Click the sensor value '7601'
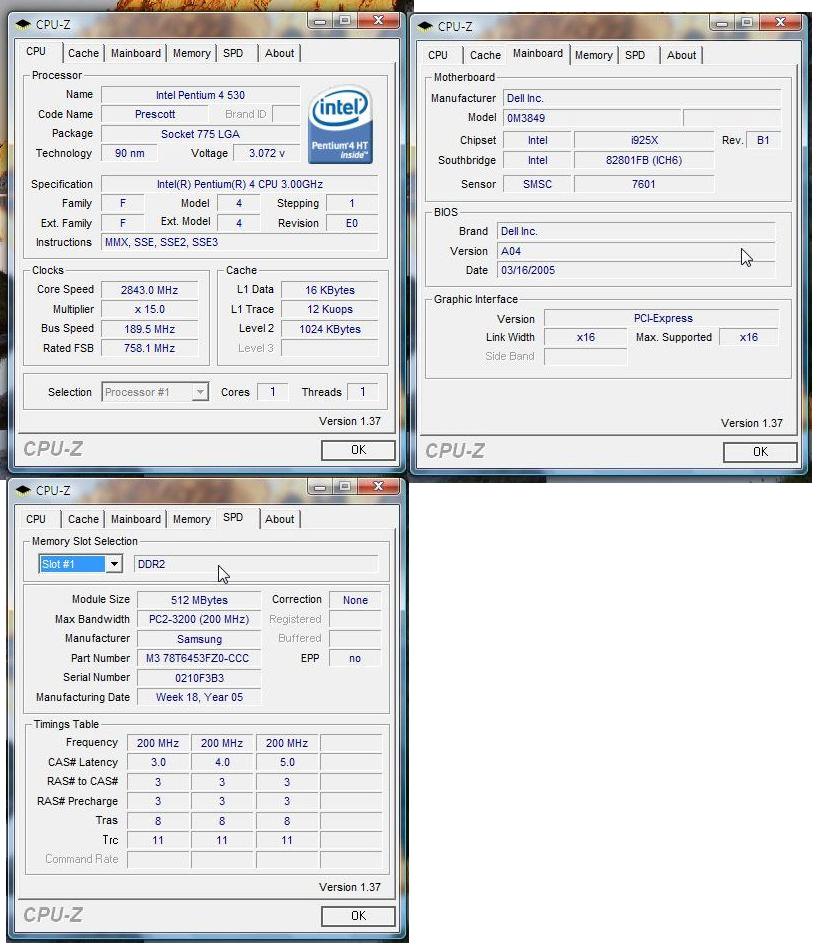 pyautogui.click(x=644, y=184)
